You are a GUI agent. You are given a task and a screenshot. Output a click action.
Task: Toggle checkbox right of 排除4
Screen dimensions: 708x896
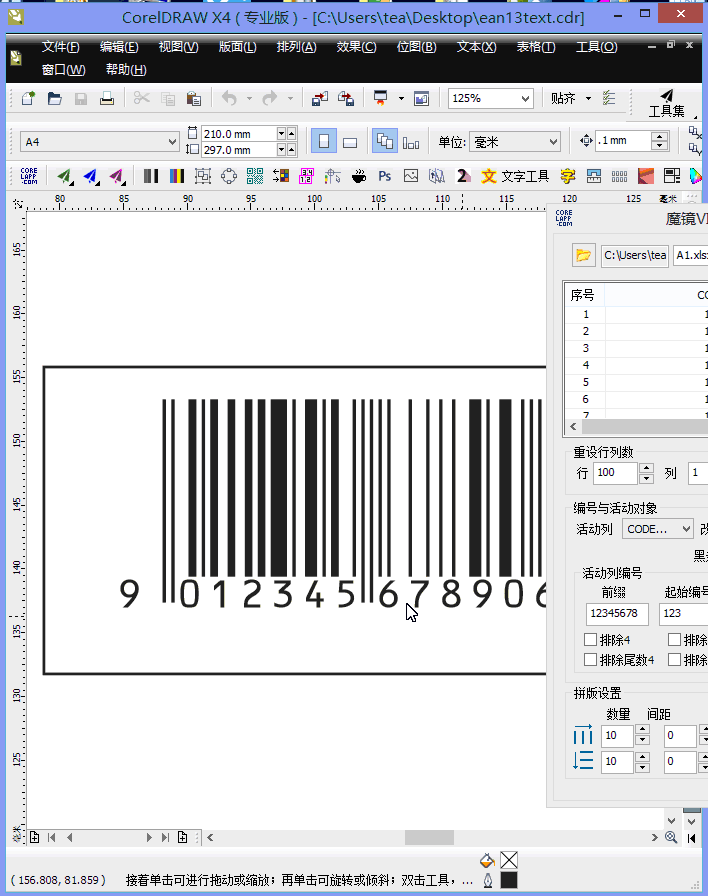point(675,639)
